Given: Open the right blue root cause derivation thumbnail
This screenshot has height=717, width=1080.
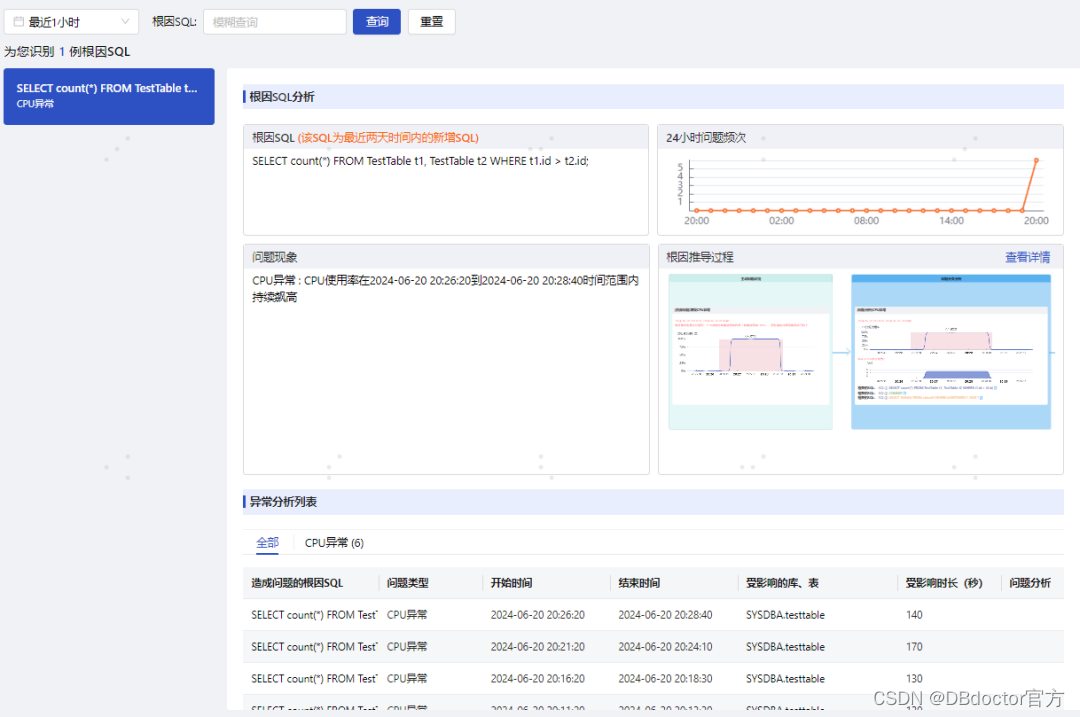Looking at the screenshot, I should click(951, 352).
